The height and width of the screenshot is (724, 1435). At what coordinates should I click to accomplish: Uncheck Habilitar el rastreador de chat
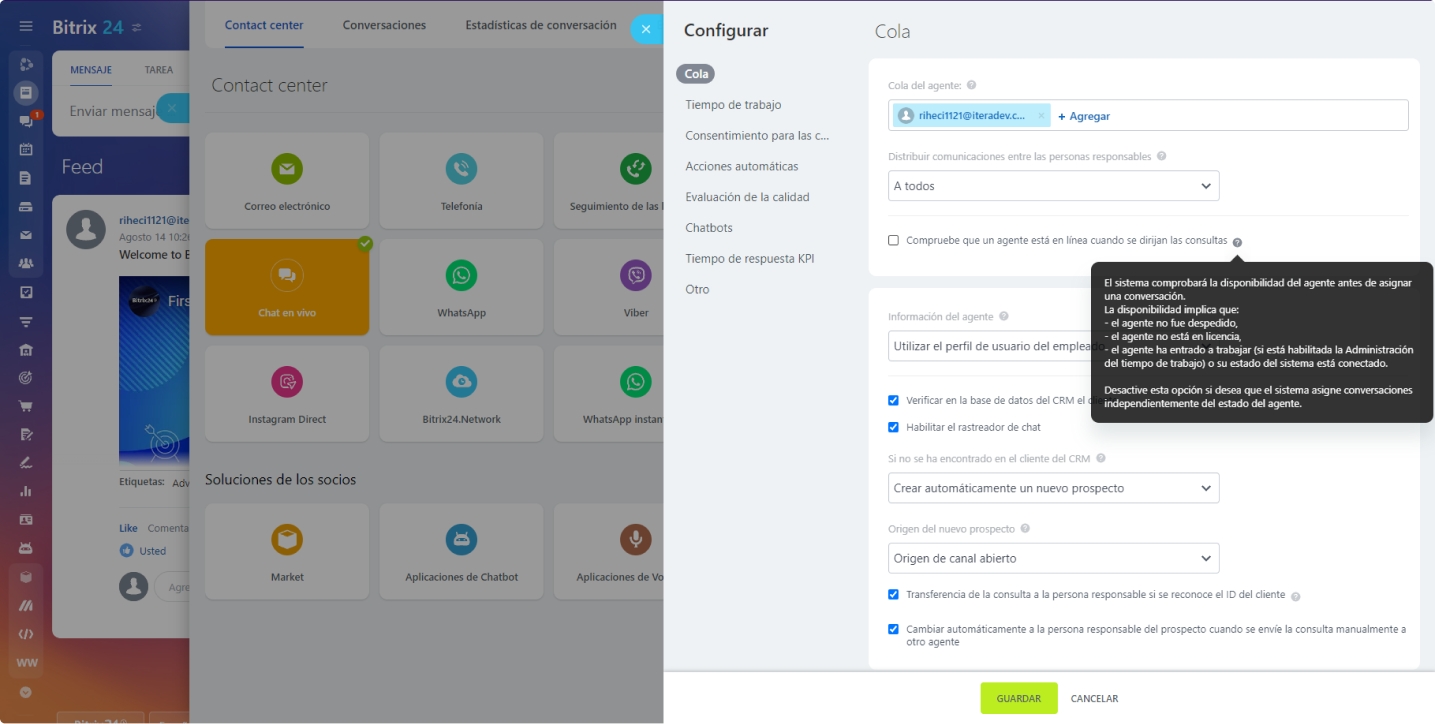(894, 427)
